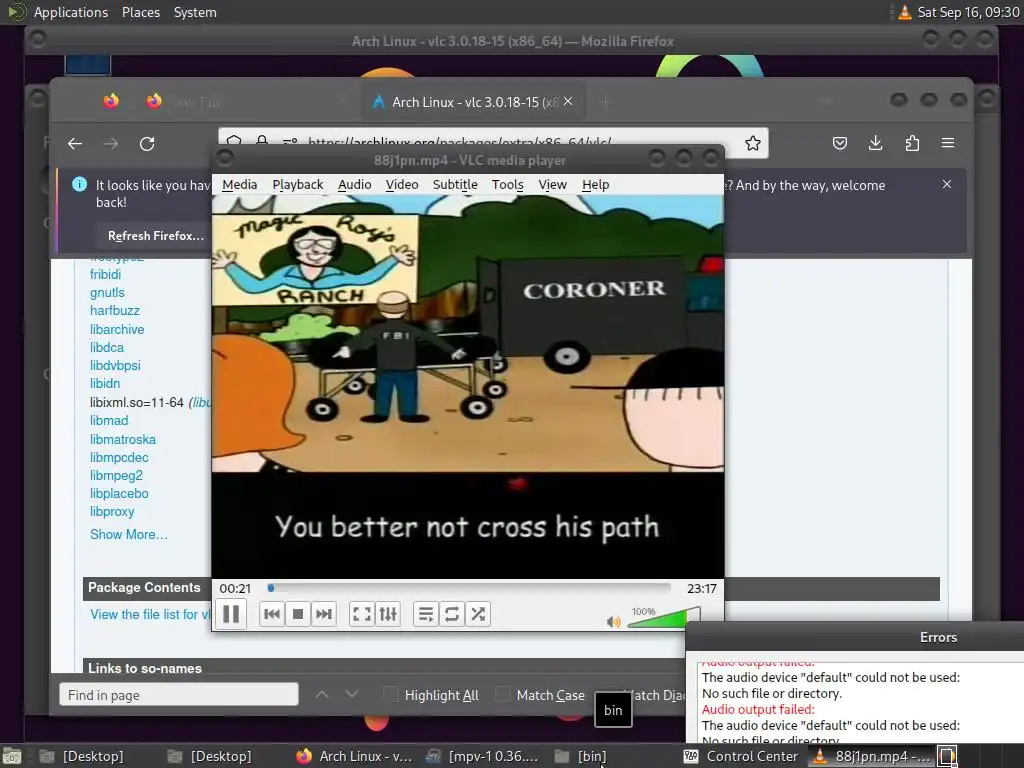1024x768 pixels.
Task: Click the elapsed time 00:21 label
Action: click(235, 588)
